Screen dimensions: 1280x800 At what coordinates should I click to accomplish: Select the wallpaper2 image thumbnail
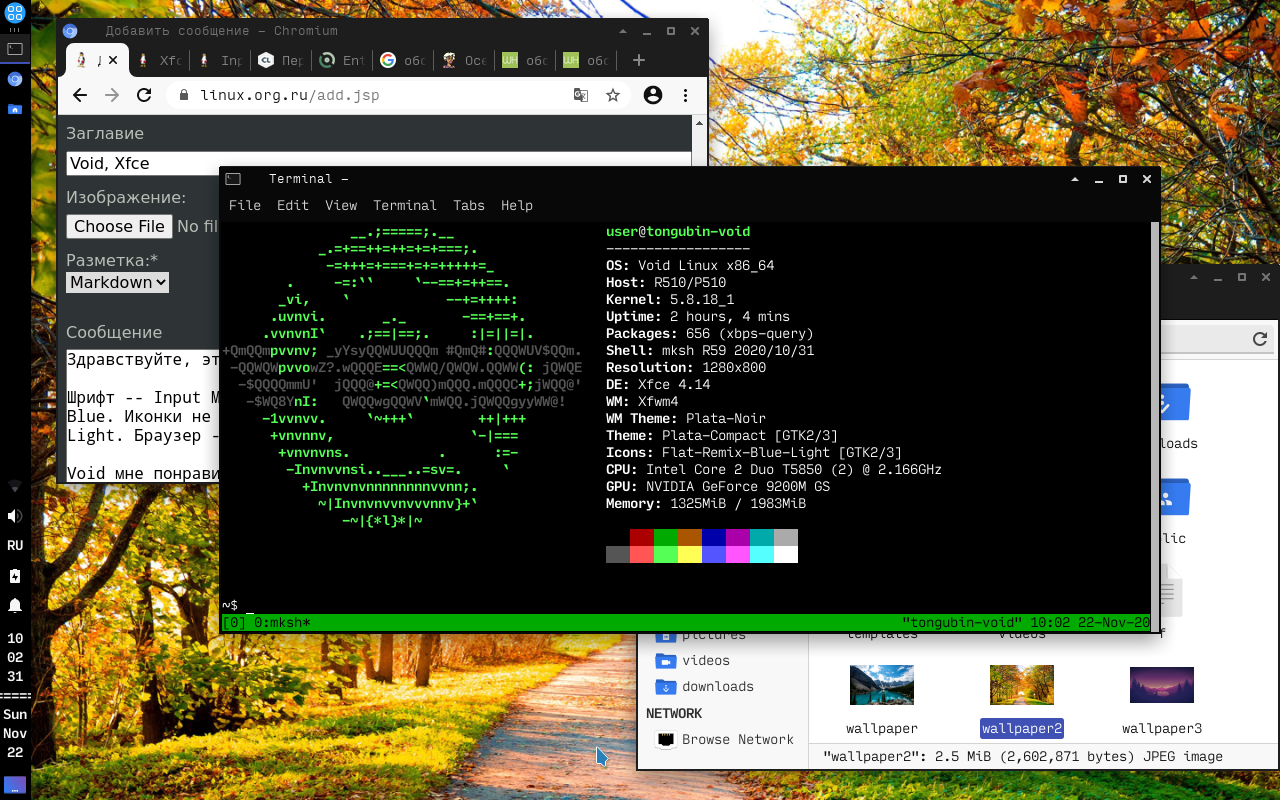[x=1022, y=685]
